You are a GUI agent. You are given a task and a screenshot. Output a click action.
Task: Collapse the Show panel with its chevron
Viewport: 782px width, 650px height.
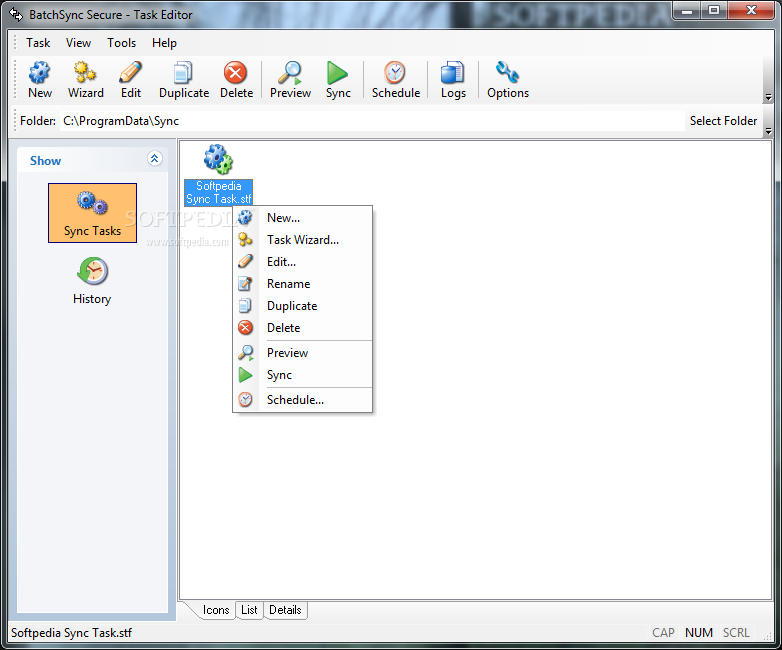tap(155, 159)
